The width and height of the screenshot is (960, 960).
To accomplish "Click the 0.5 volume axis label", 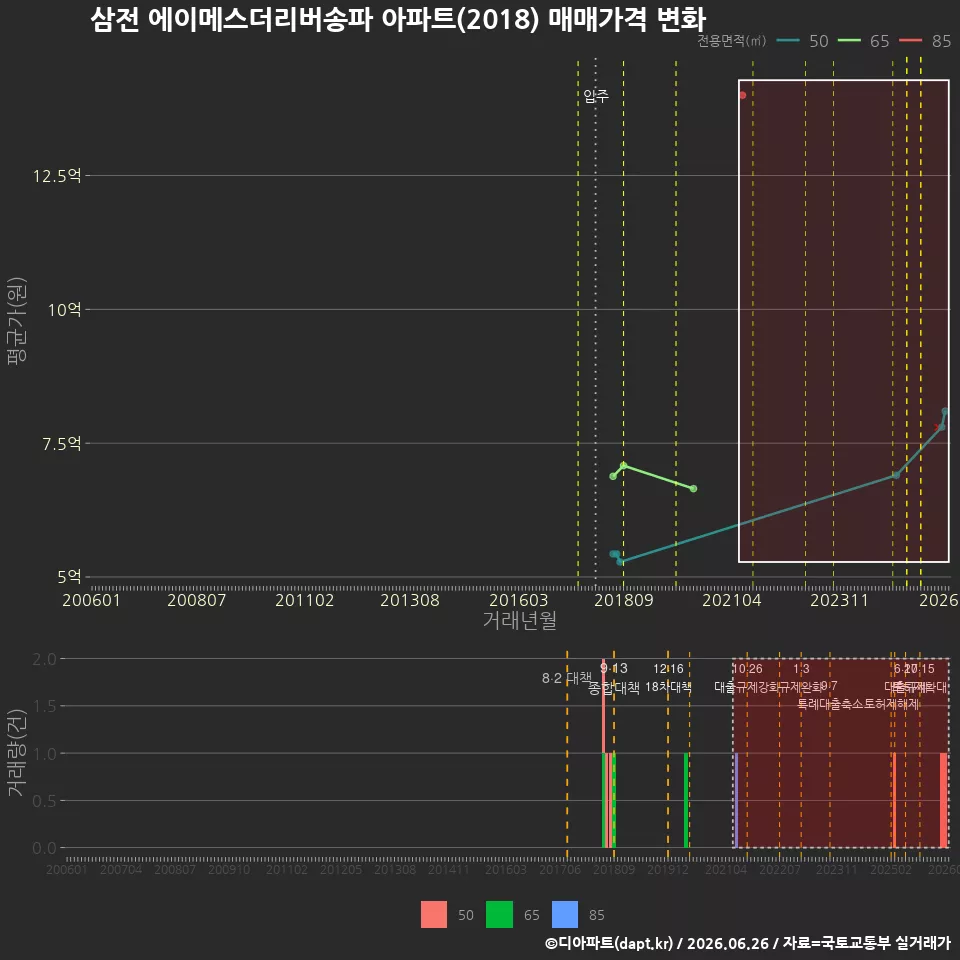I will pyautogui.click(x=44, y=801).
